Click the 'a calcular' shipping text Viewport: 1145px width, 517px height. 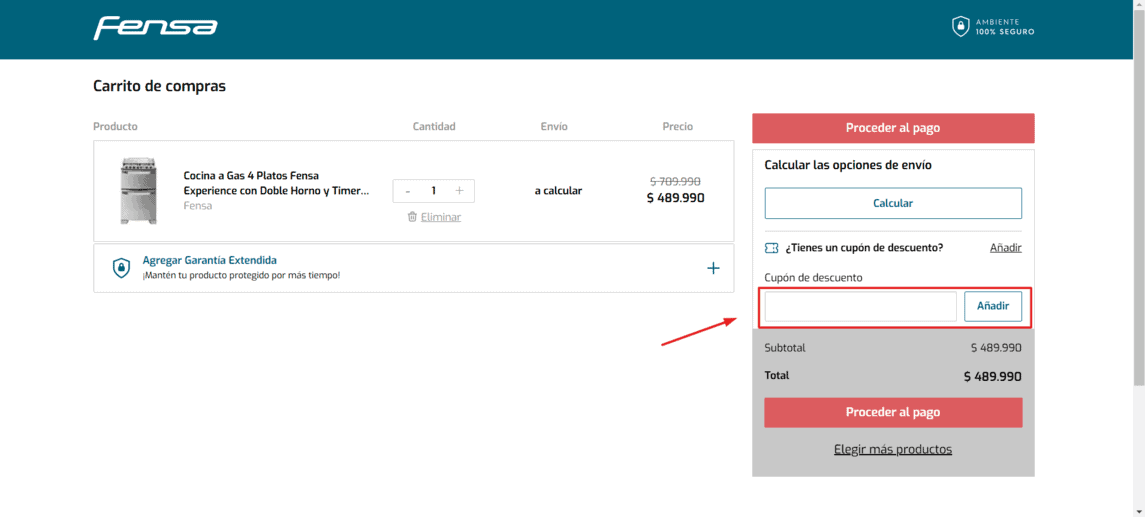tap(558, 191)
